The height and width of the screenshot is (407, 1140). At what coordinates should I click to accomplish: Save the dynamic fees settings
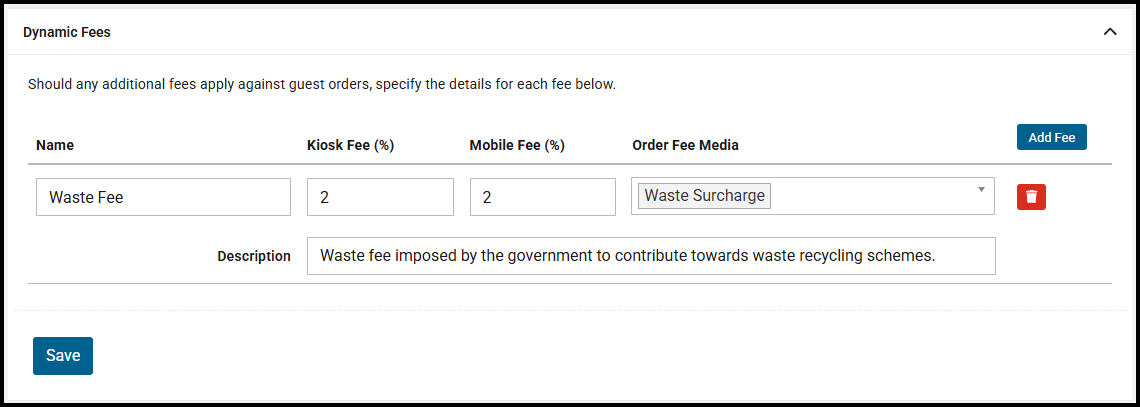click(x=63, y=356)
